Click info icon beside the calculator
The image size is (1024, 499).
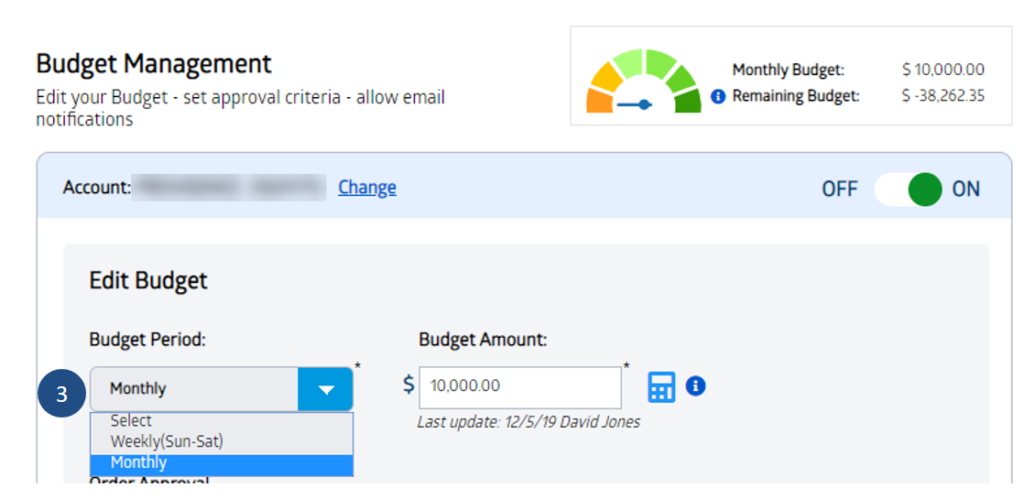(x=696, y=386)
